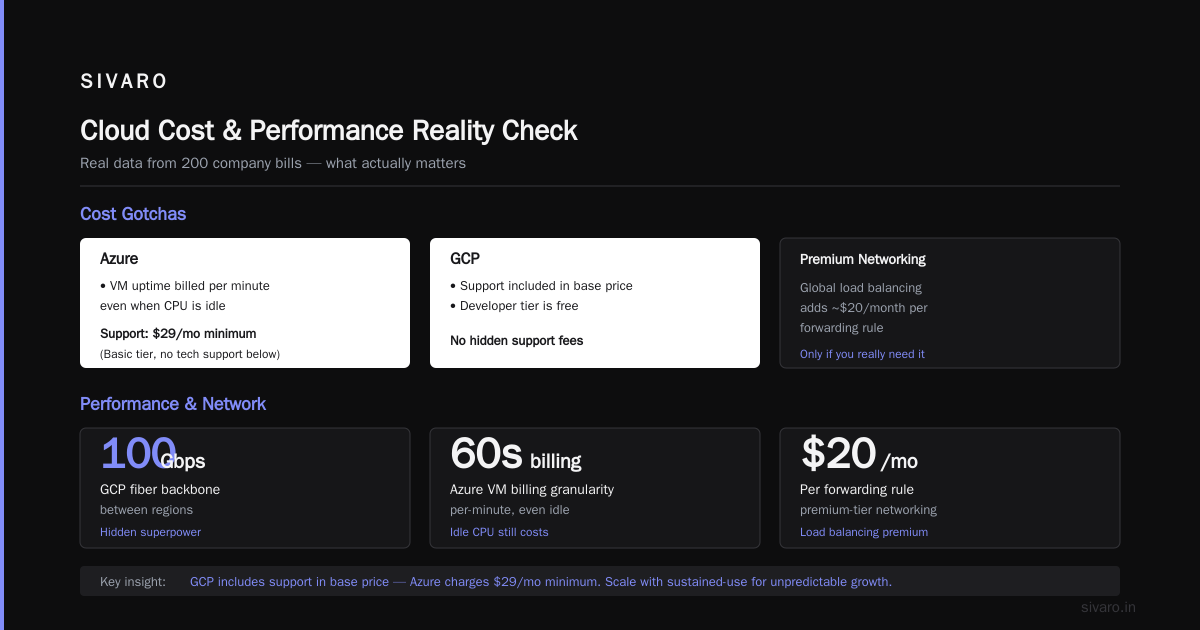Screen dimensions: 1200x630
Task: Click the 'Real data from 200 company bills' subtitle
Action: click(273, 163)
